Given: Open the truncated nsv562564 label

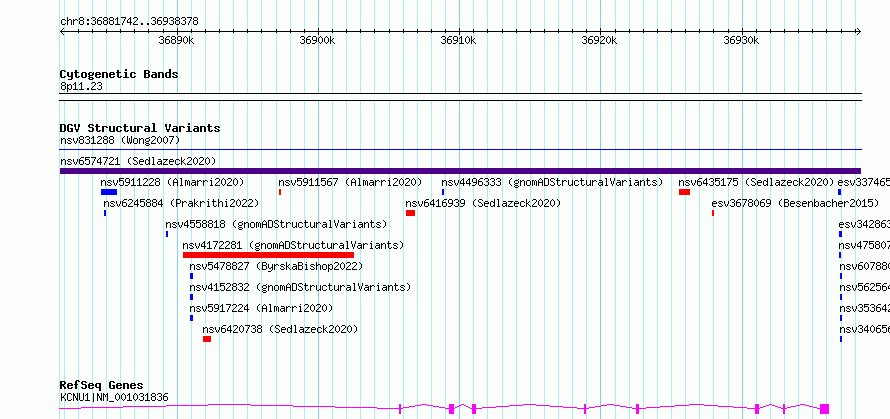Looking at the screenshot, I should point(864,287).
